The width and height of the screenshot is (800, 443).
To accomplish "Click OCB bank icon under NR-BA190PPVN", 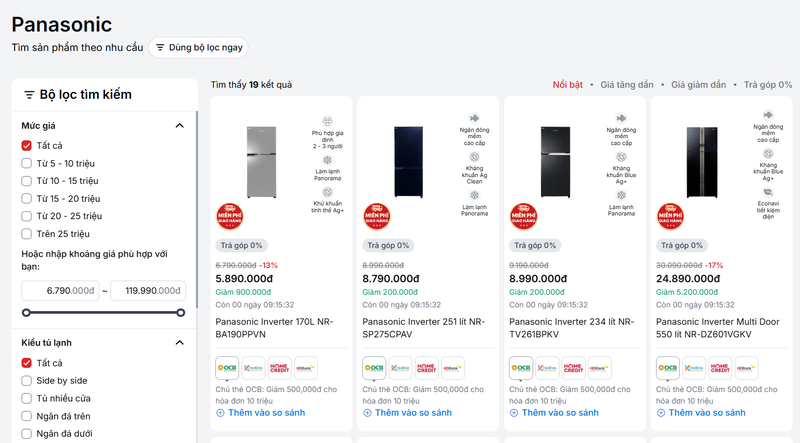I will coord(227,368).
